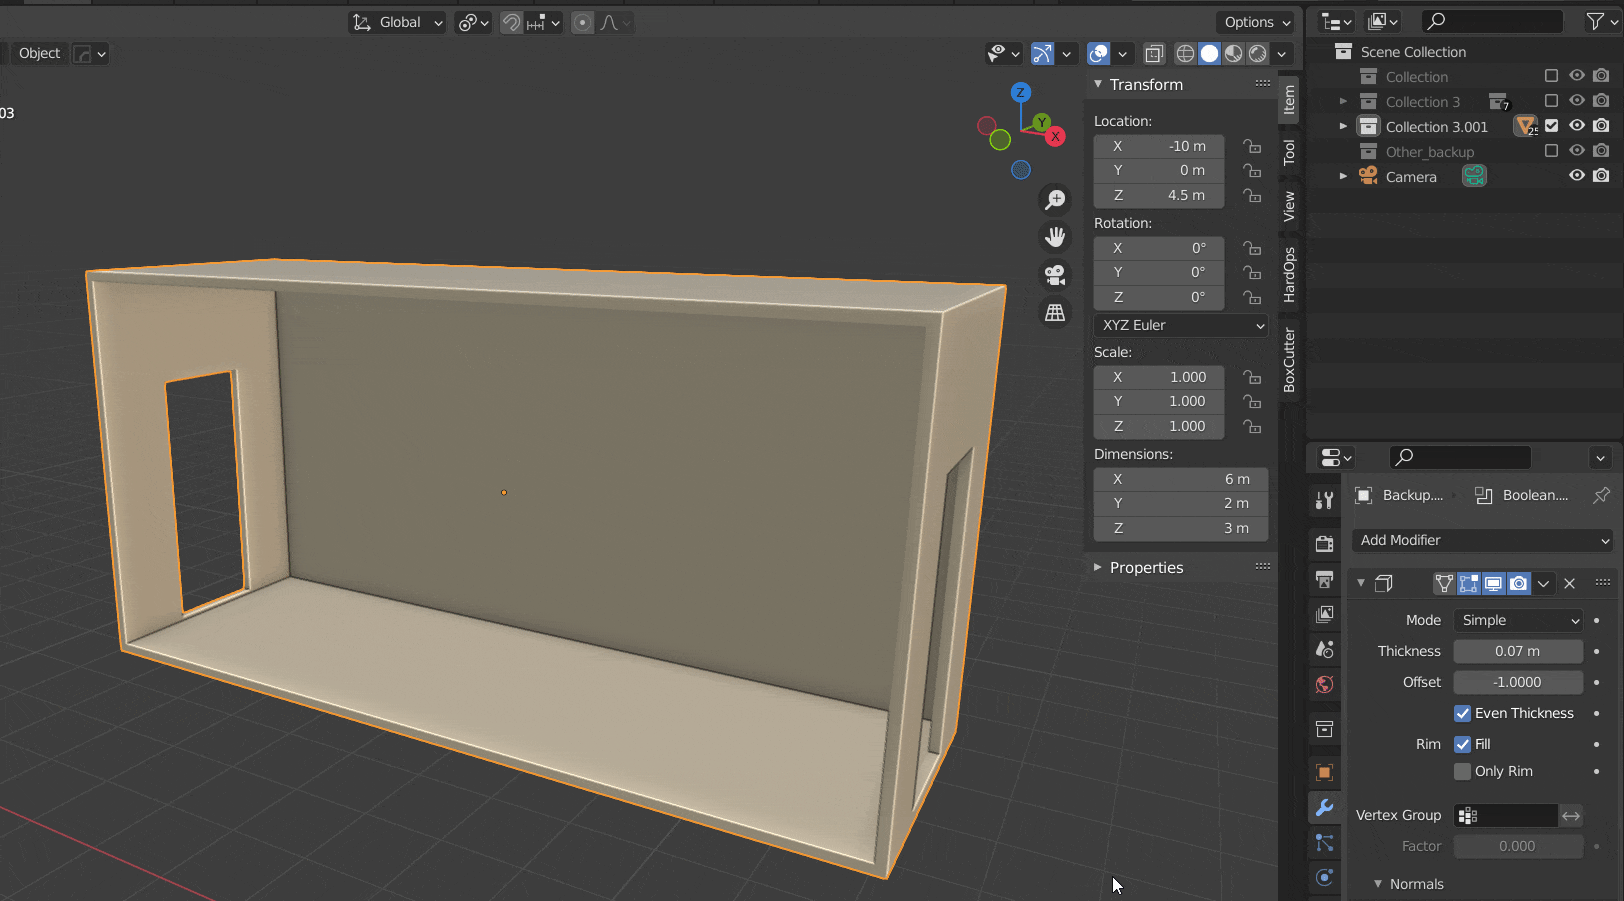
Task: Open the Output properties printer icon
Action: [x=1324, y=580]
